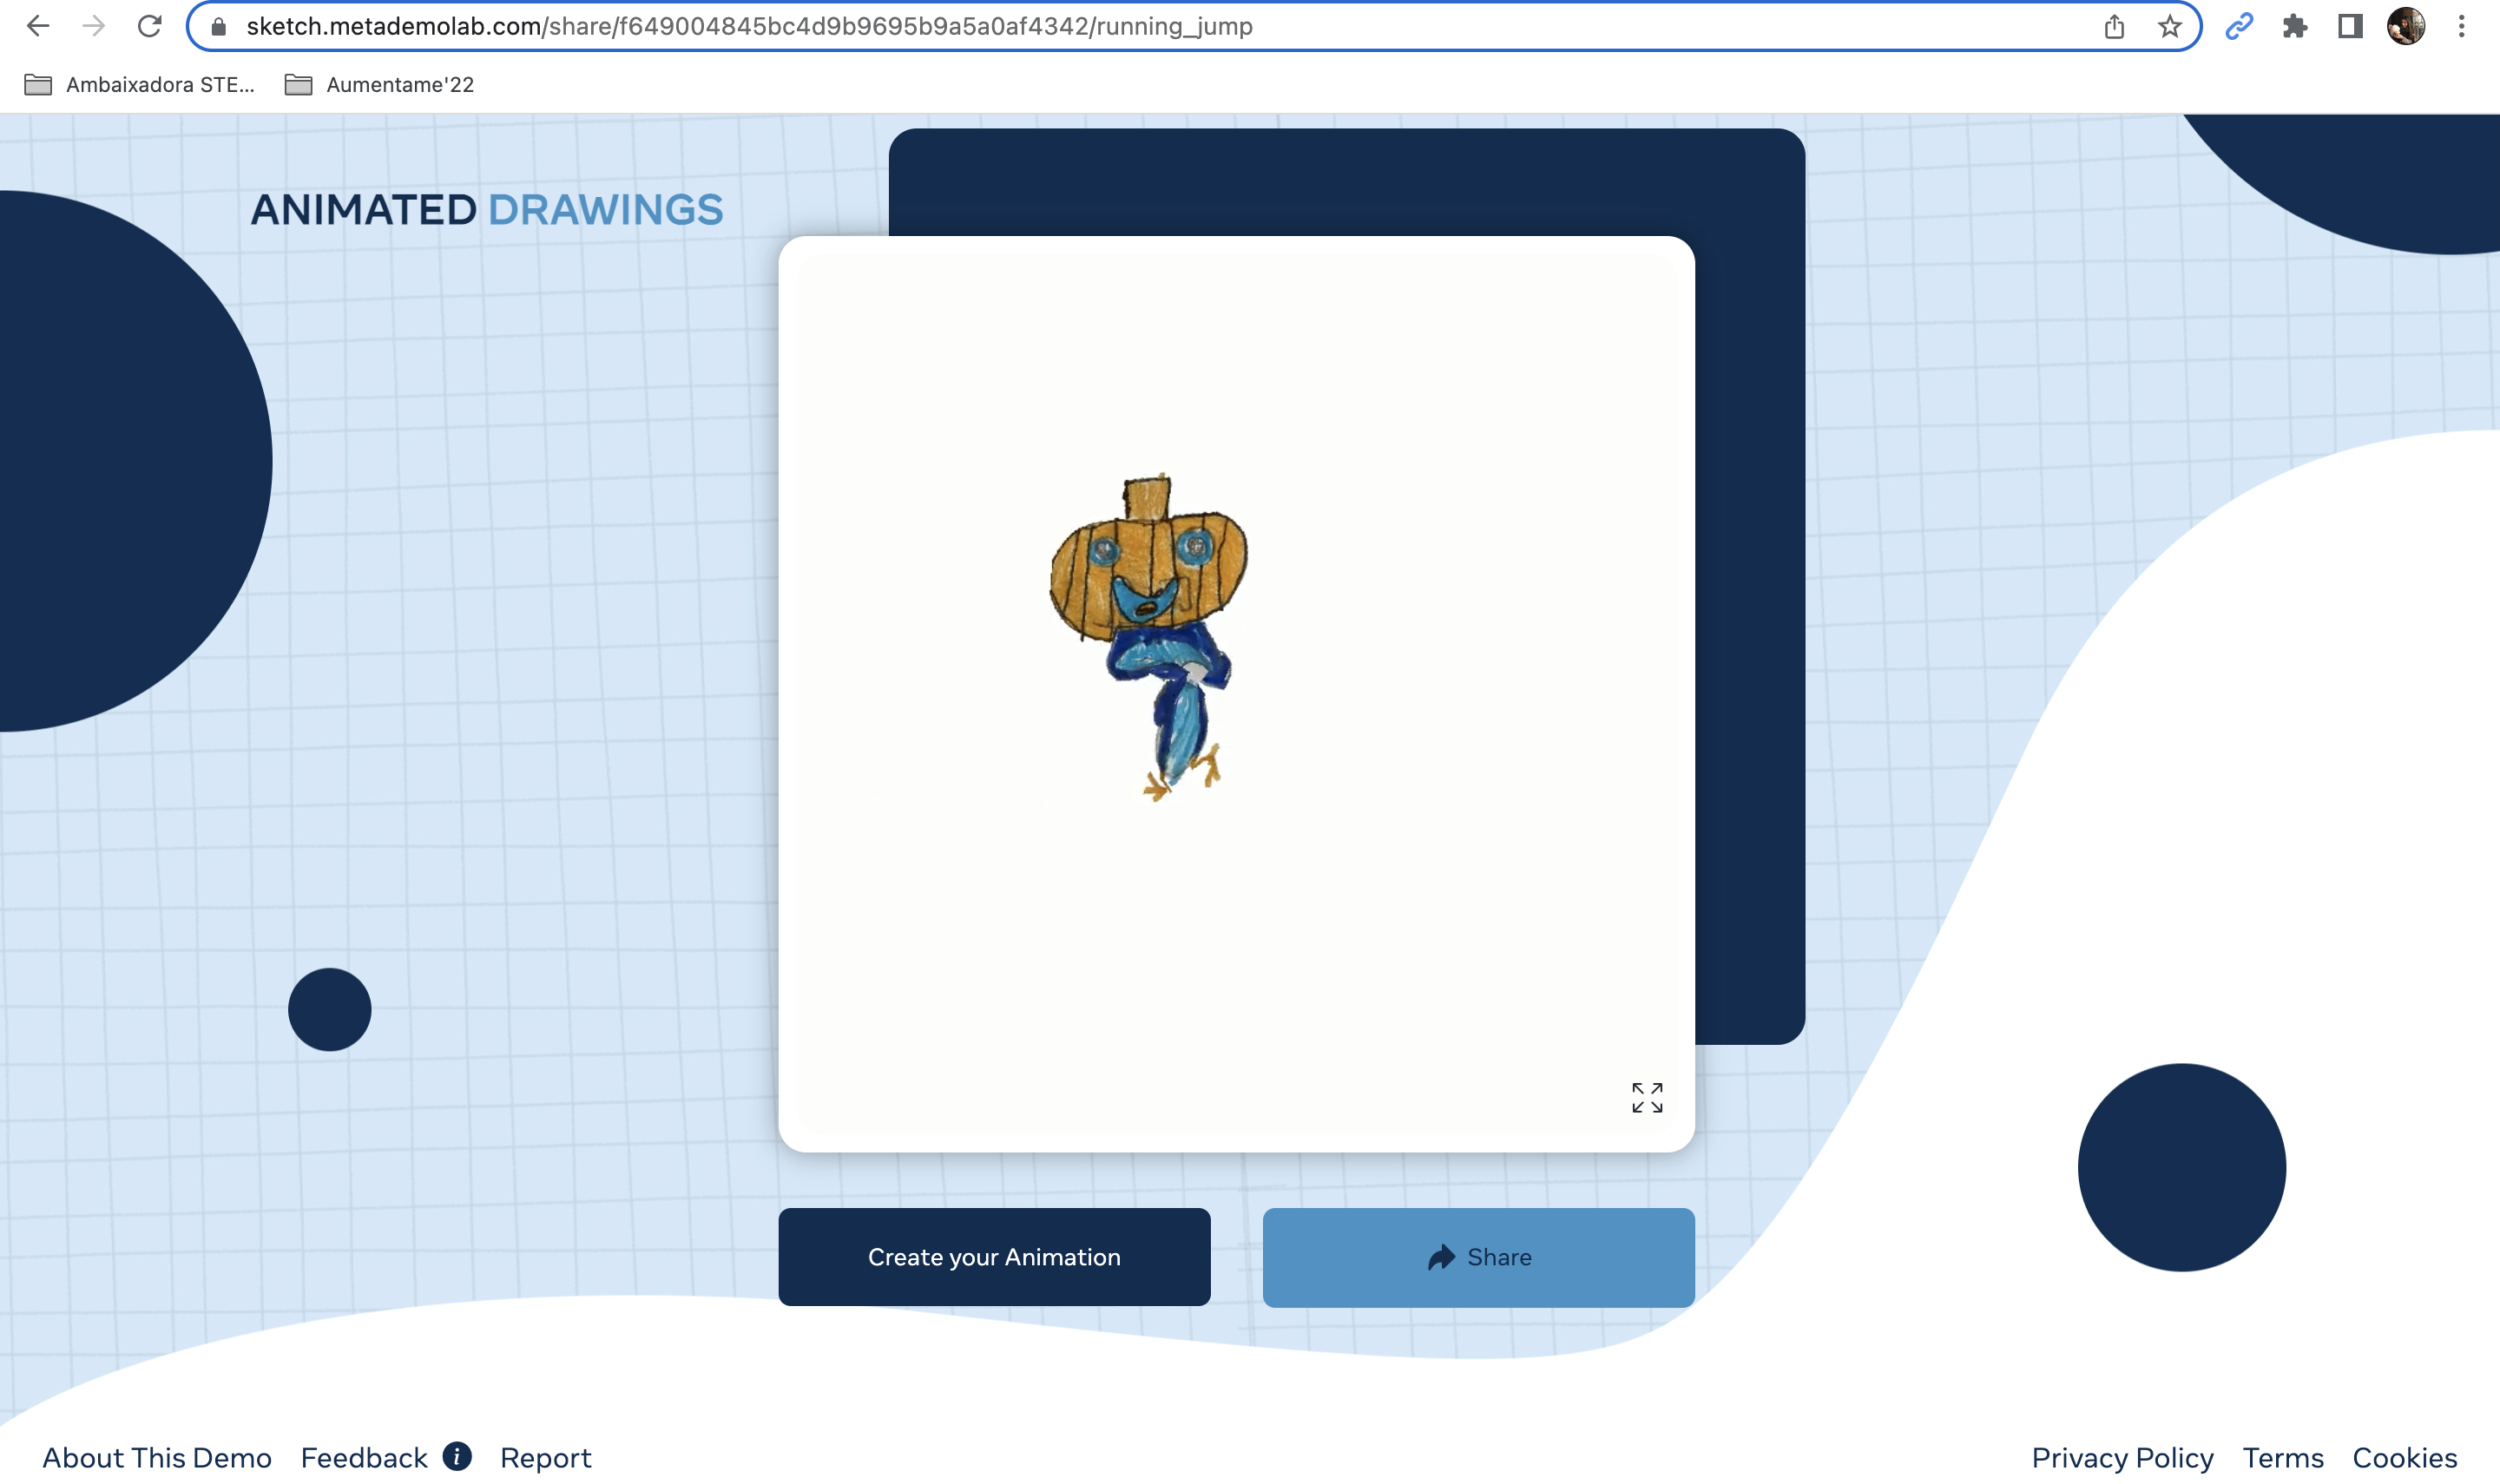
Task: Click the browser share/upload icon
Action: point(2113,26)
